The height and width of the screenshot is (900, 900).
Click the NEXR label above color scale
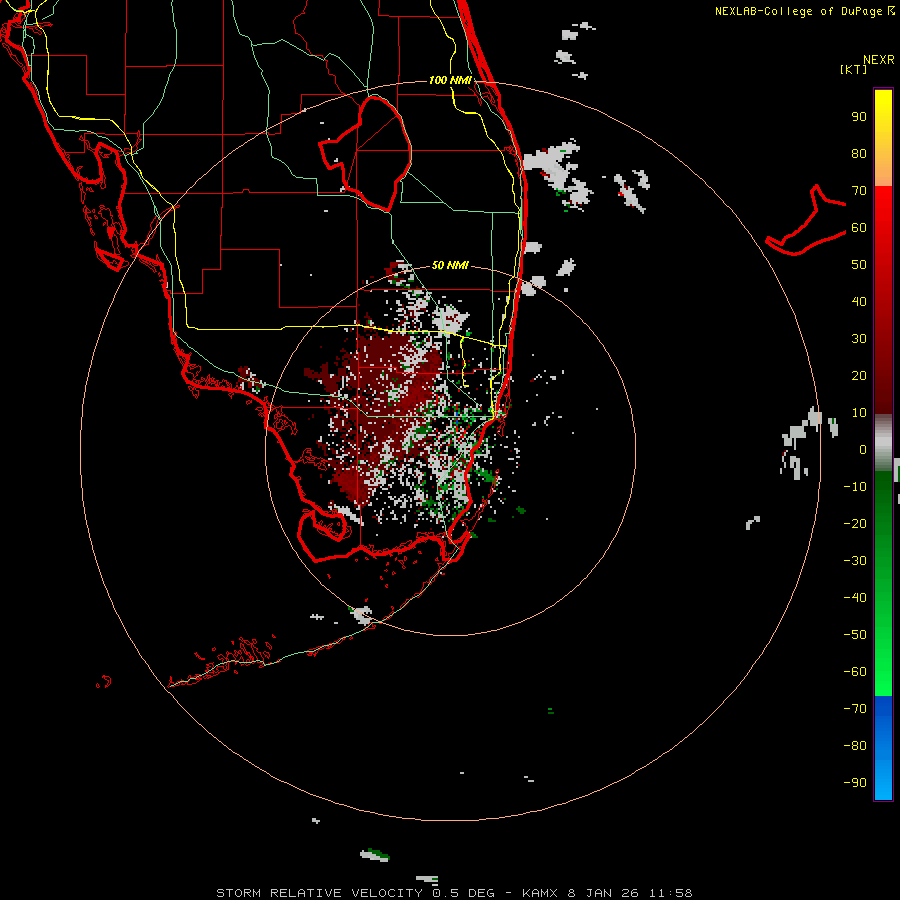pos(879,60)
